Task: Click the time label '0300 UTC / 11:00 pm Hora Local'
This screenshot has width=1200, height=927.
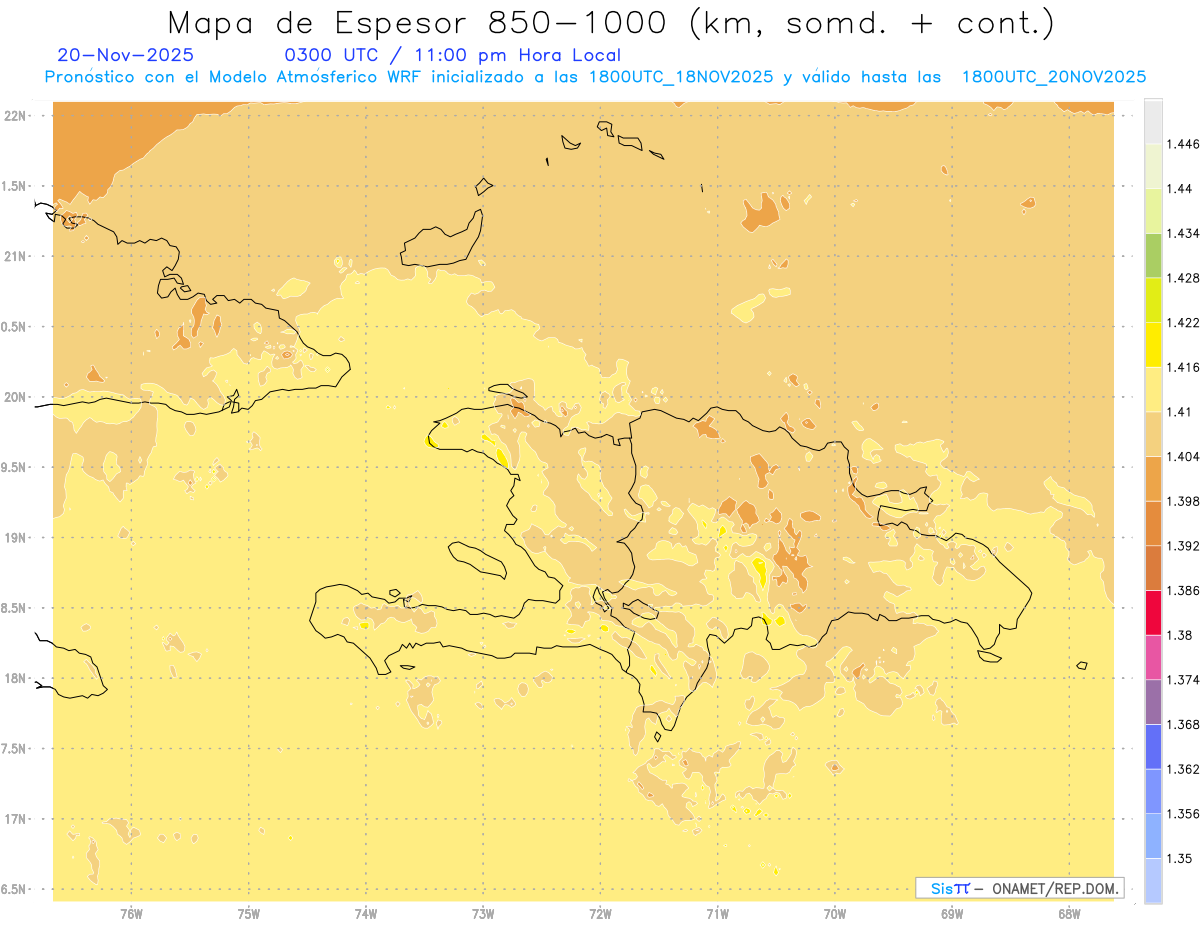Action: coord(453,55)
